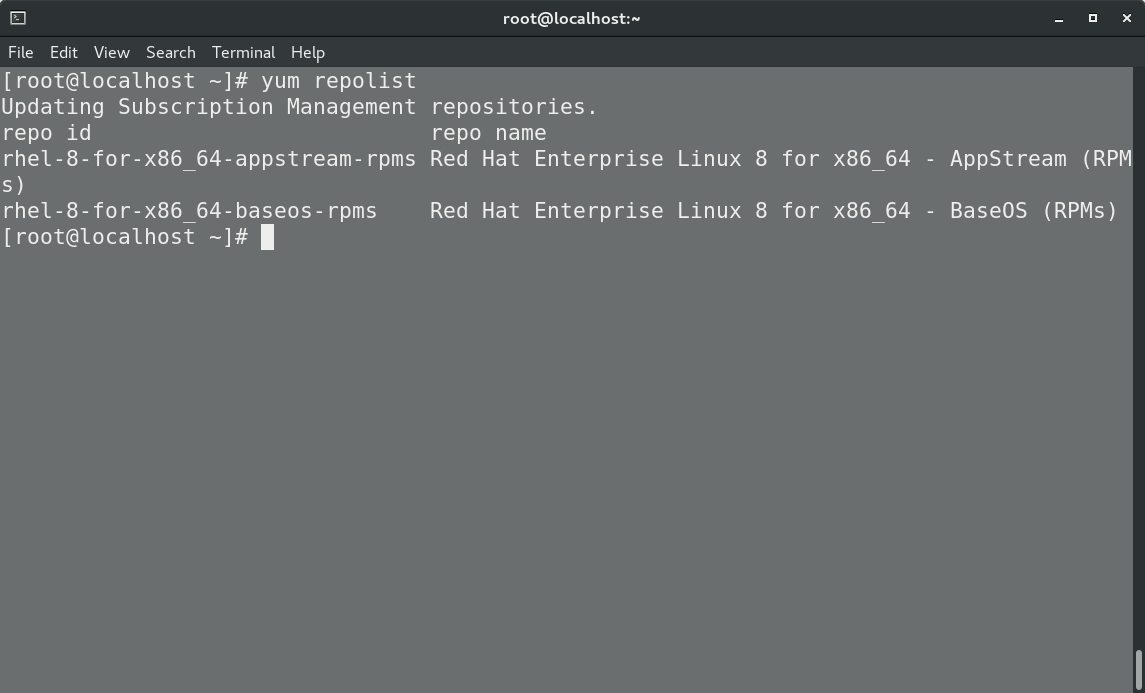This screenshot has width=1145, height=693.
Task: Open the Help menu
Action: click(307, 53)
